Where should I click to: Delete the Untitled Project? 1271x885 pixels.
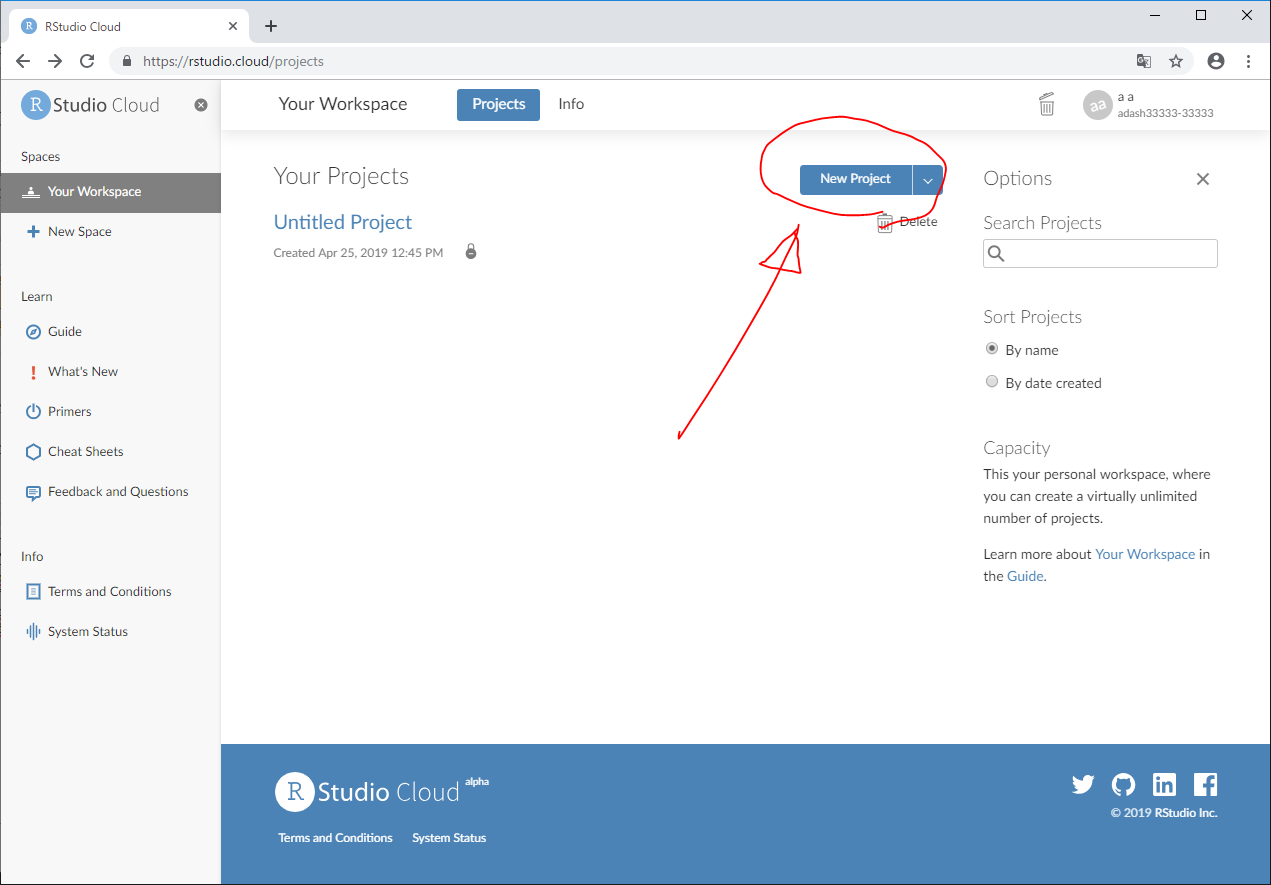[x=907, y=222]
